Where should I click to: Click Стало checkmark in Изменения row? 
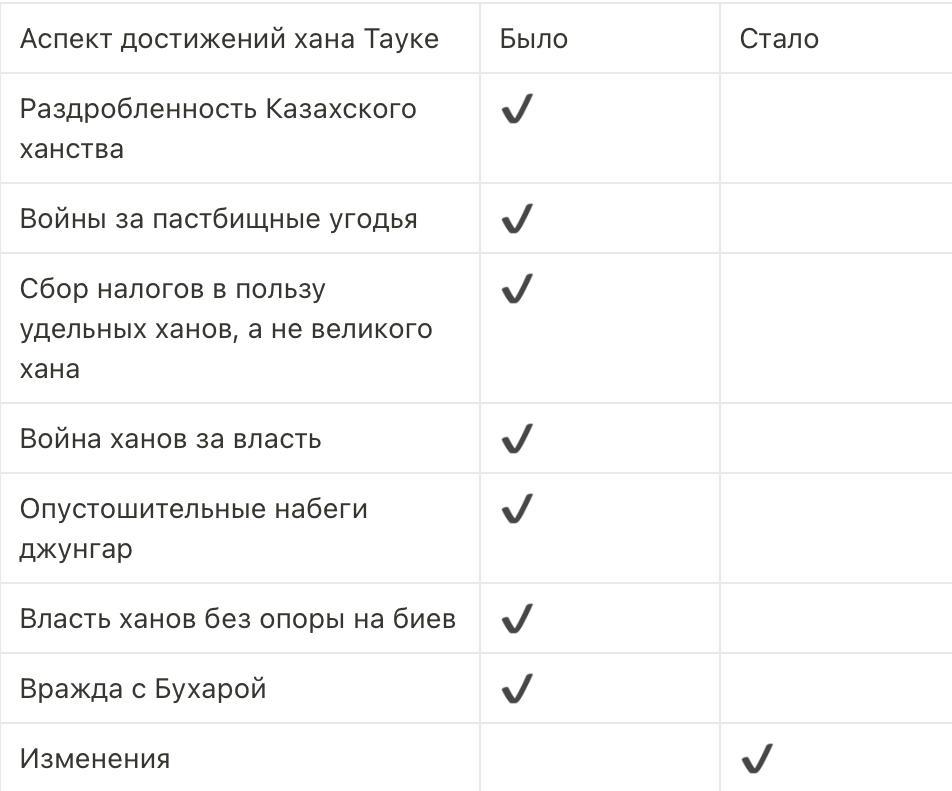[x=756, y=759]
